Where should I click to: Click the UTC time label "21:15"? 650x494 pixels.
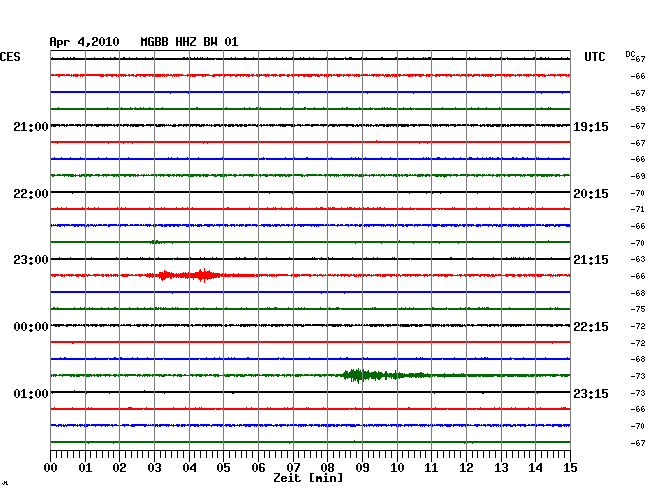point(591,260)
